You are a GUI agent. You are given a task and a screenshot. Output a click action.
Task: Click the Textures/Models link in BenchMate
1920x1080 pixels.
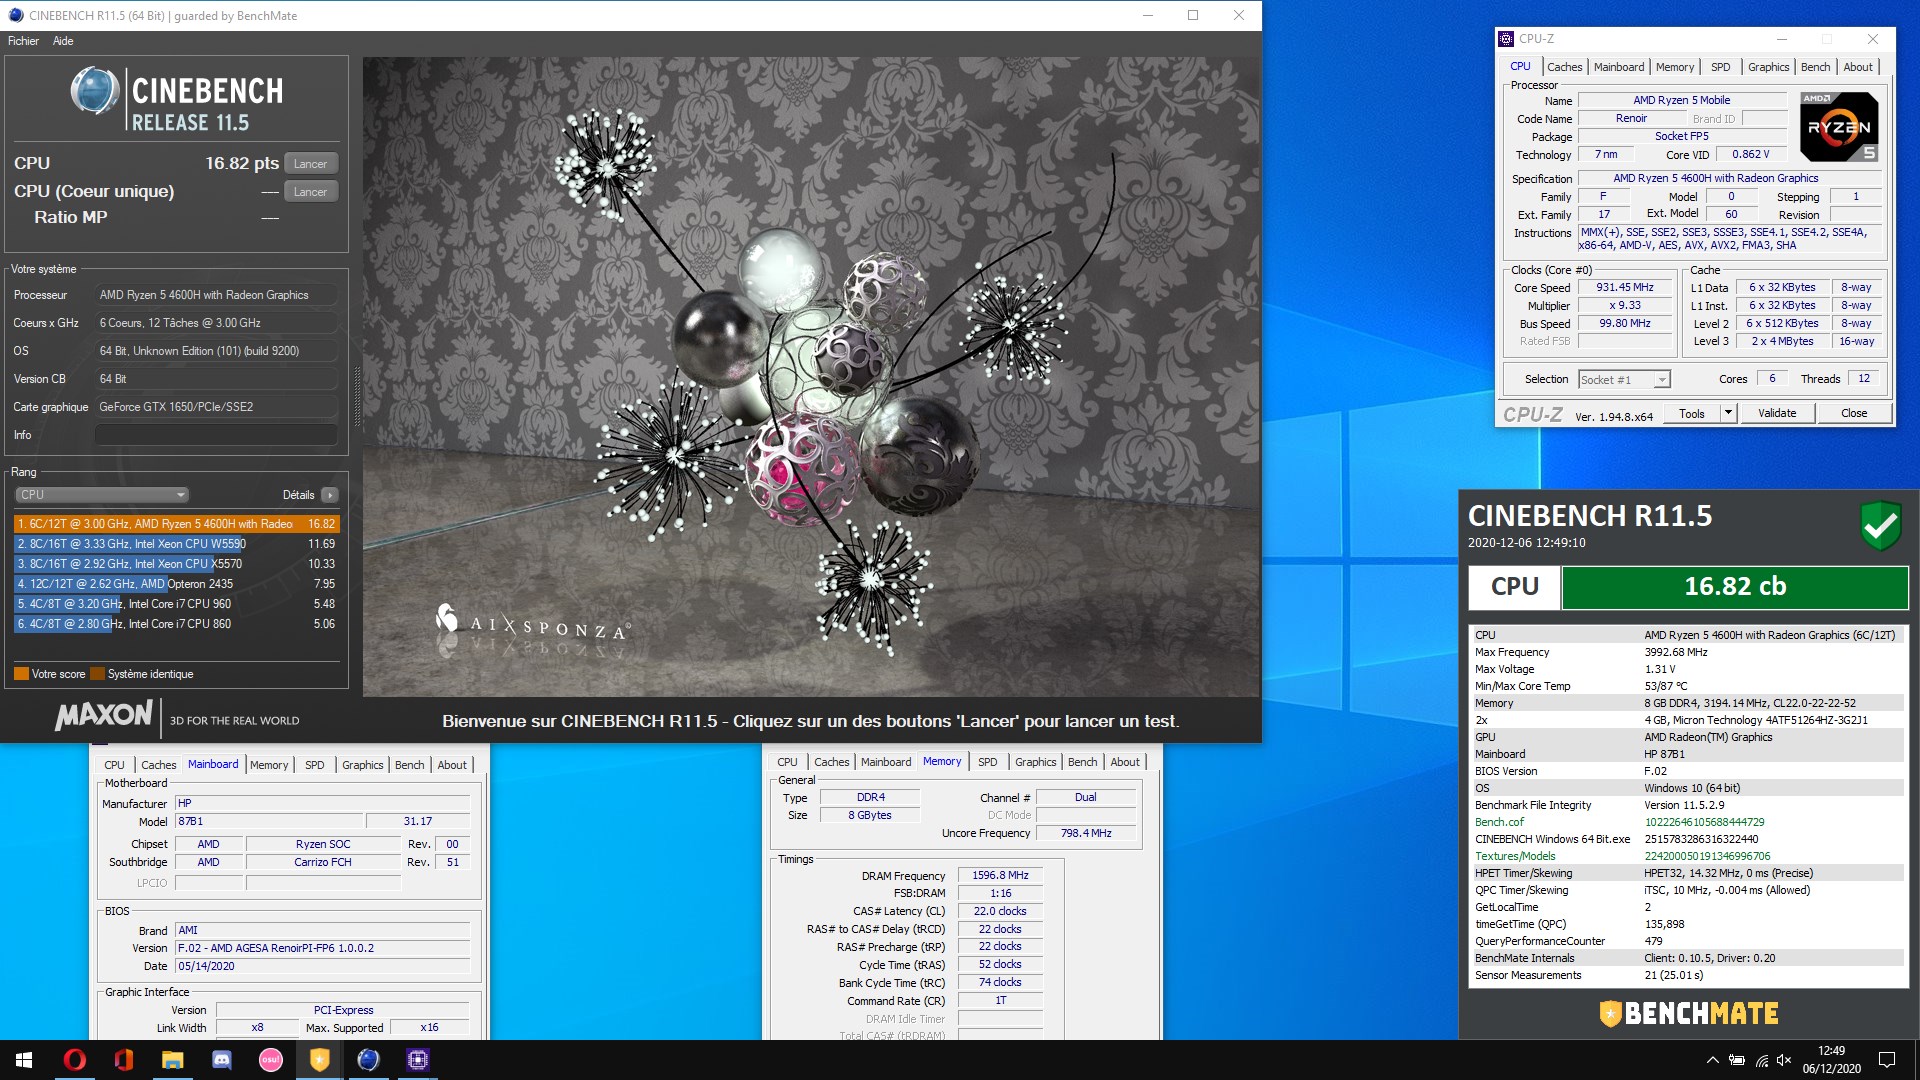1515,856
